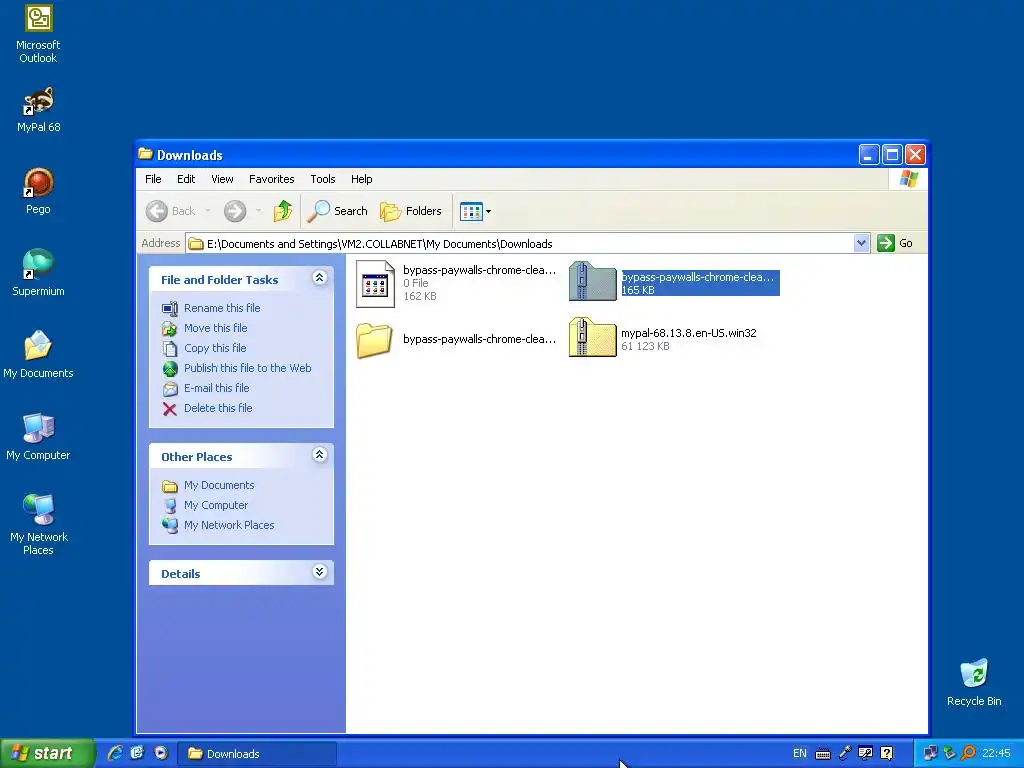Click the Forward arrow toolbar button

click(235, 211)
